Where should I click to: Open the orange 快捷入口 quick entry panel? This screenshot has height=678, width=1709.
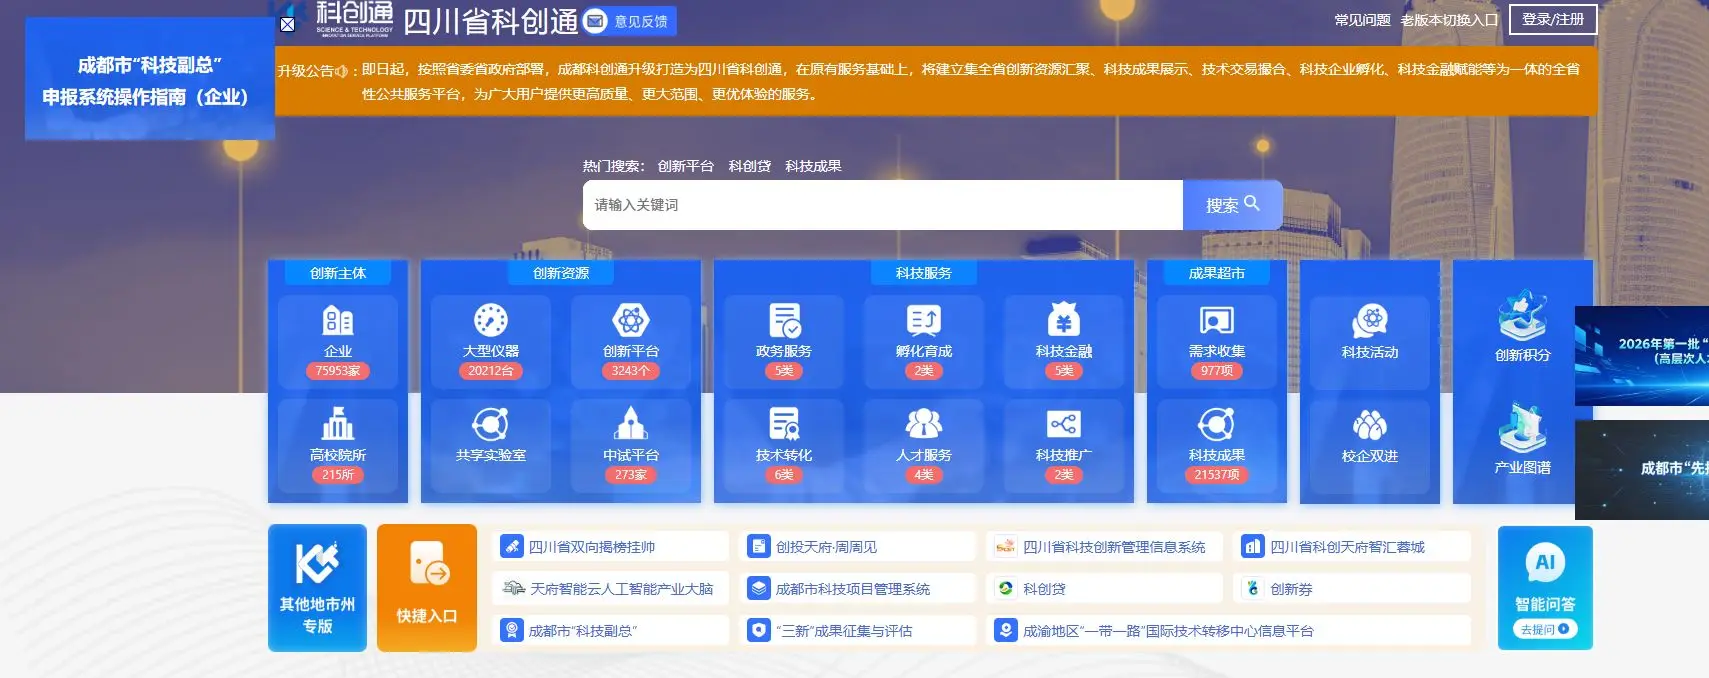[x=427, y=588]
